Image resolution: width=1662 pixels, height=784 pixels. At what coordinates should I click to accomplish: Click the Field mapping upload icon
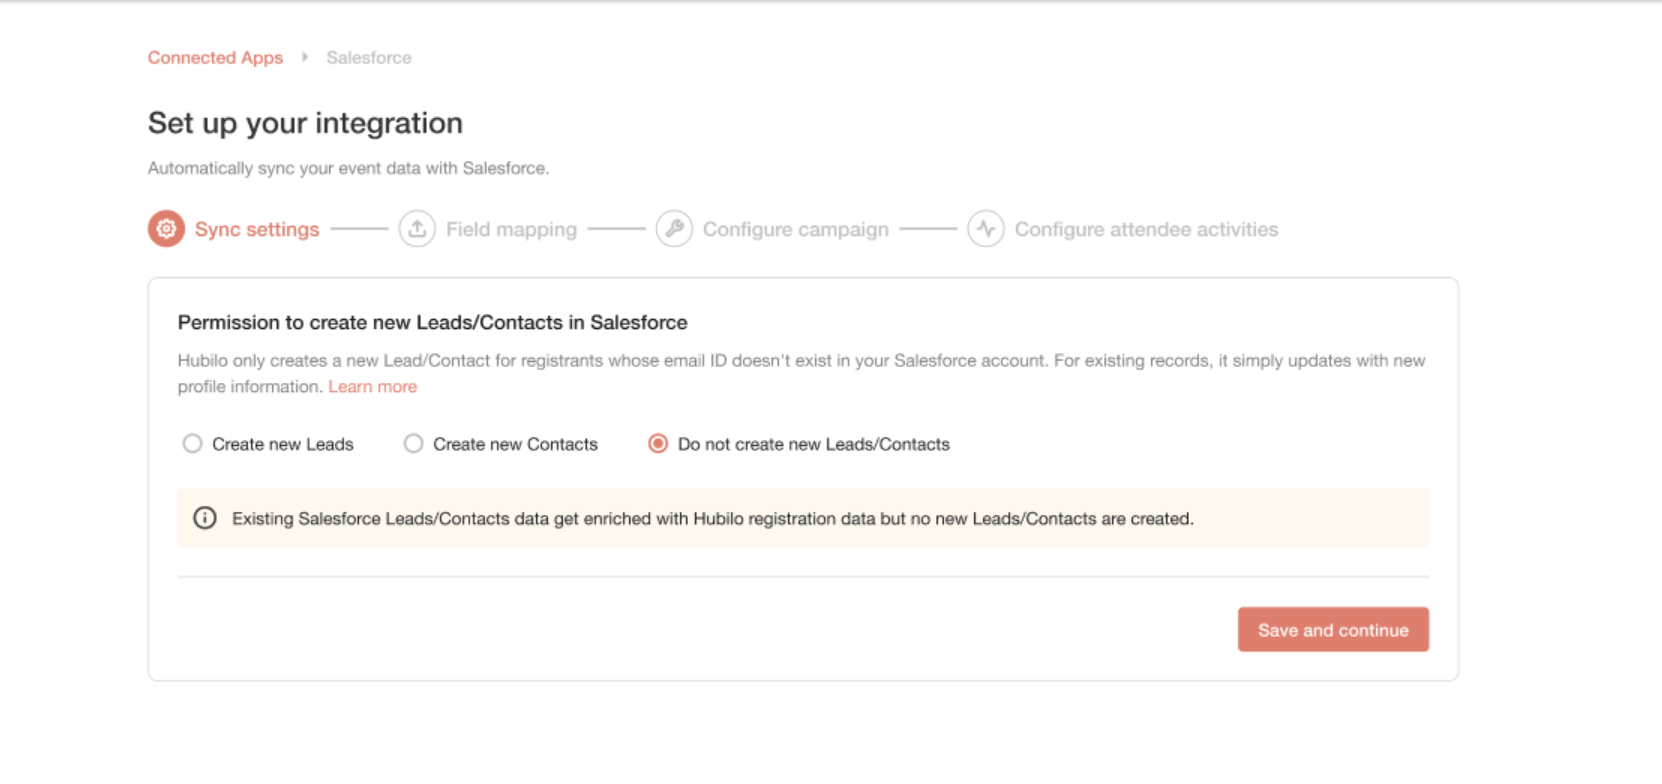pyautogui.click(x=417, y=229)
